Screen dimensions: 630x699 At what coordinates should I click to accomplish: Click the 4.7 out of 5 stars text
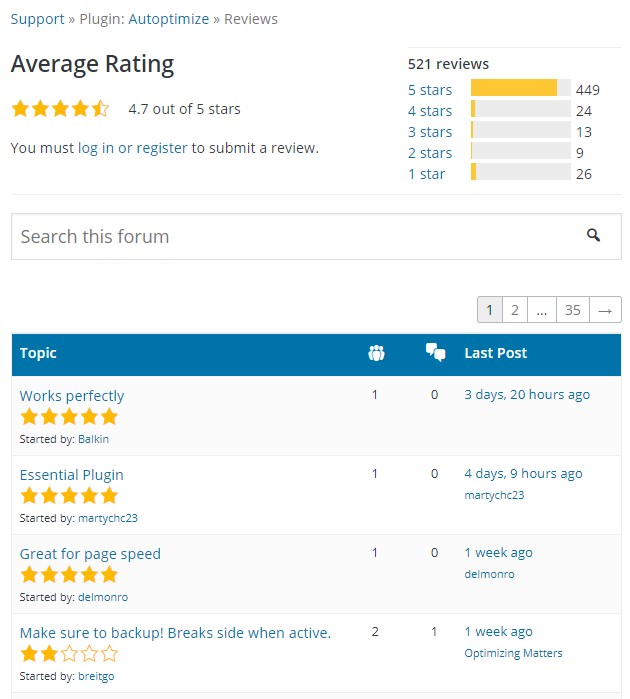point(184,109)
